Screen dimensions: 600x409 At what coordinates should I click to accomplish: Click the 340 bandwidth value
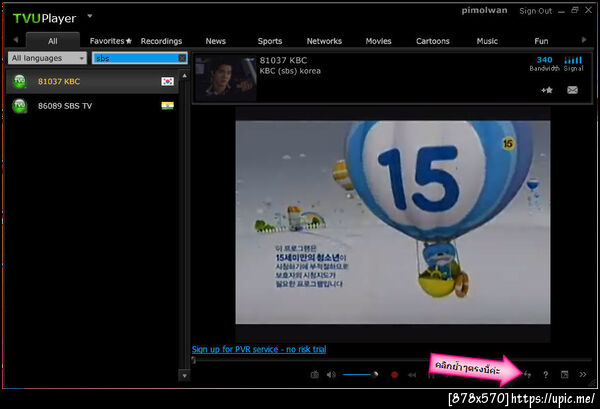[x=544, y=60]
